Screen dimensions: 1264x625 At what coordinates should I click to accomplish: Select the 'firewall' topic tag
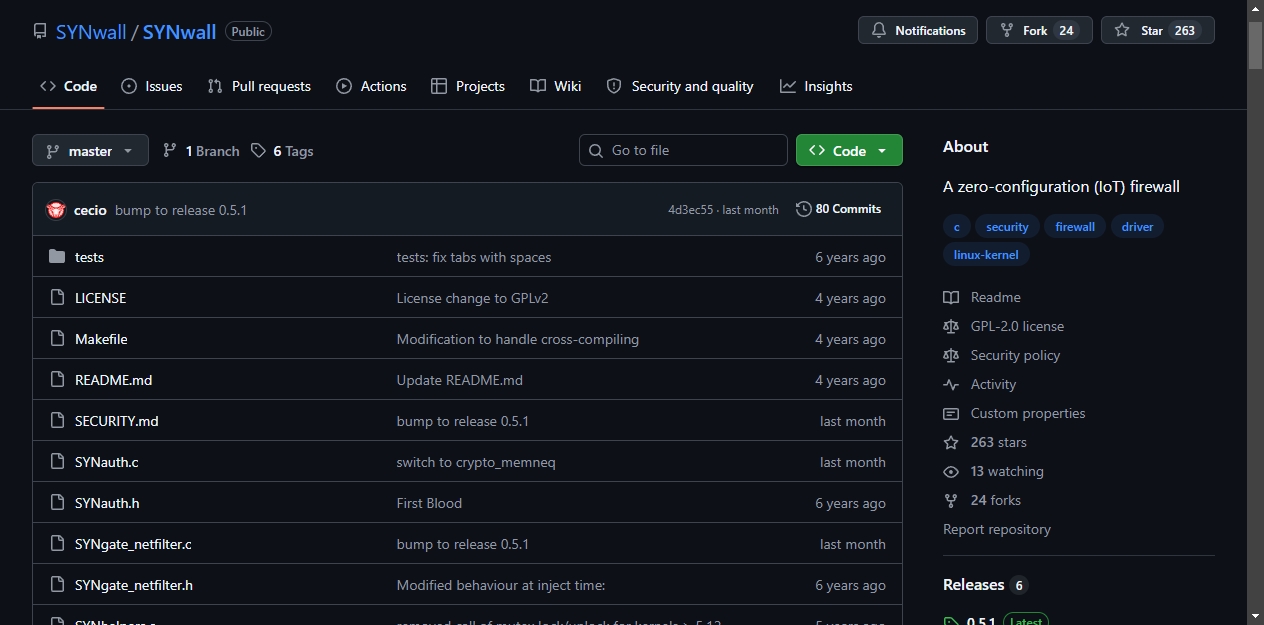pos(1075,227)
